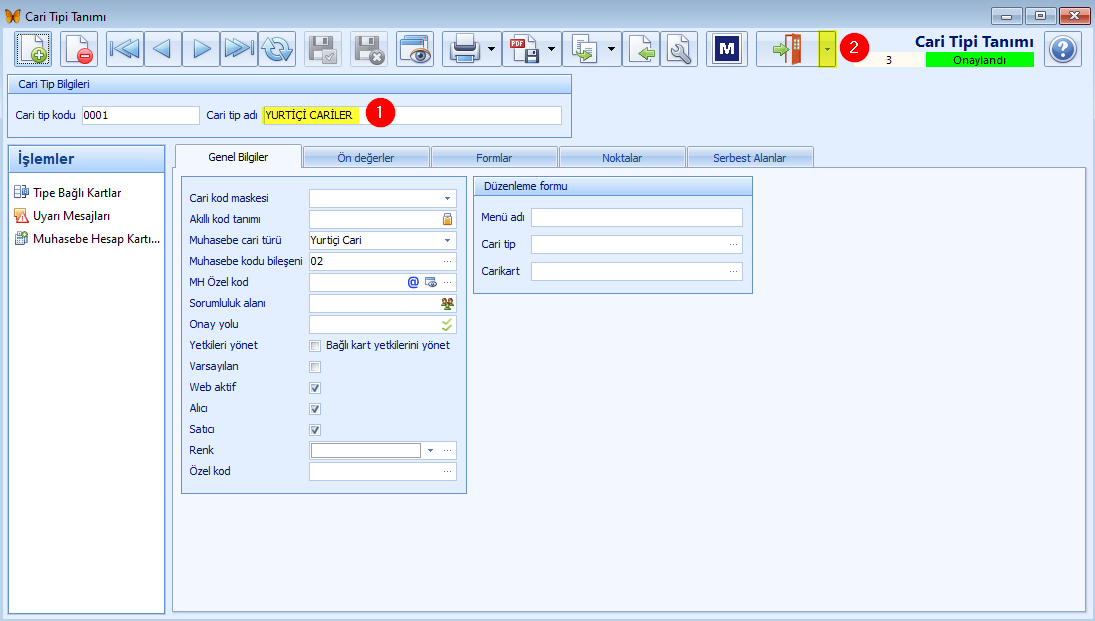Switch to the Ön değerler tab
1095x621 pixels.
(366, 158)
